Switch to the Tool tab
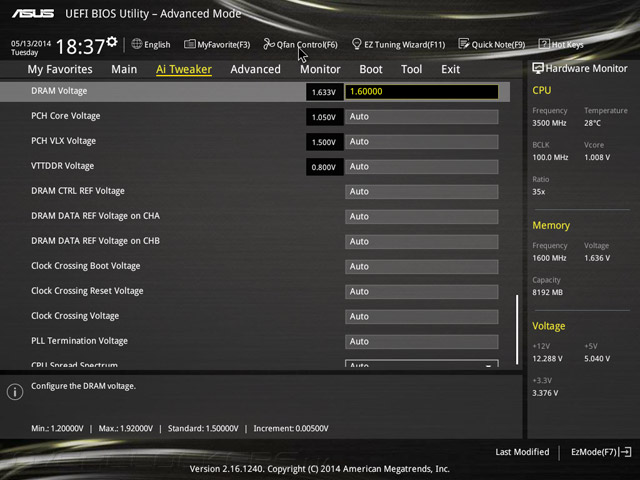The image size is (640, 480). click(411, 69)
